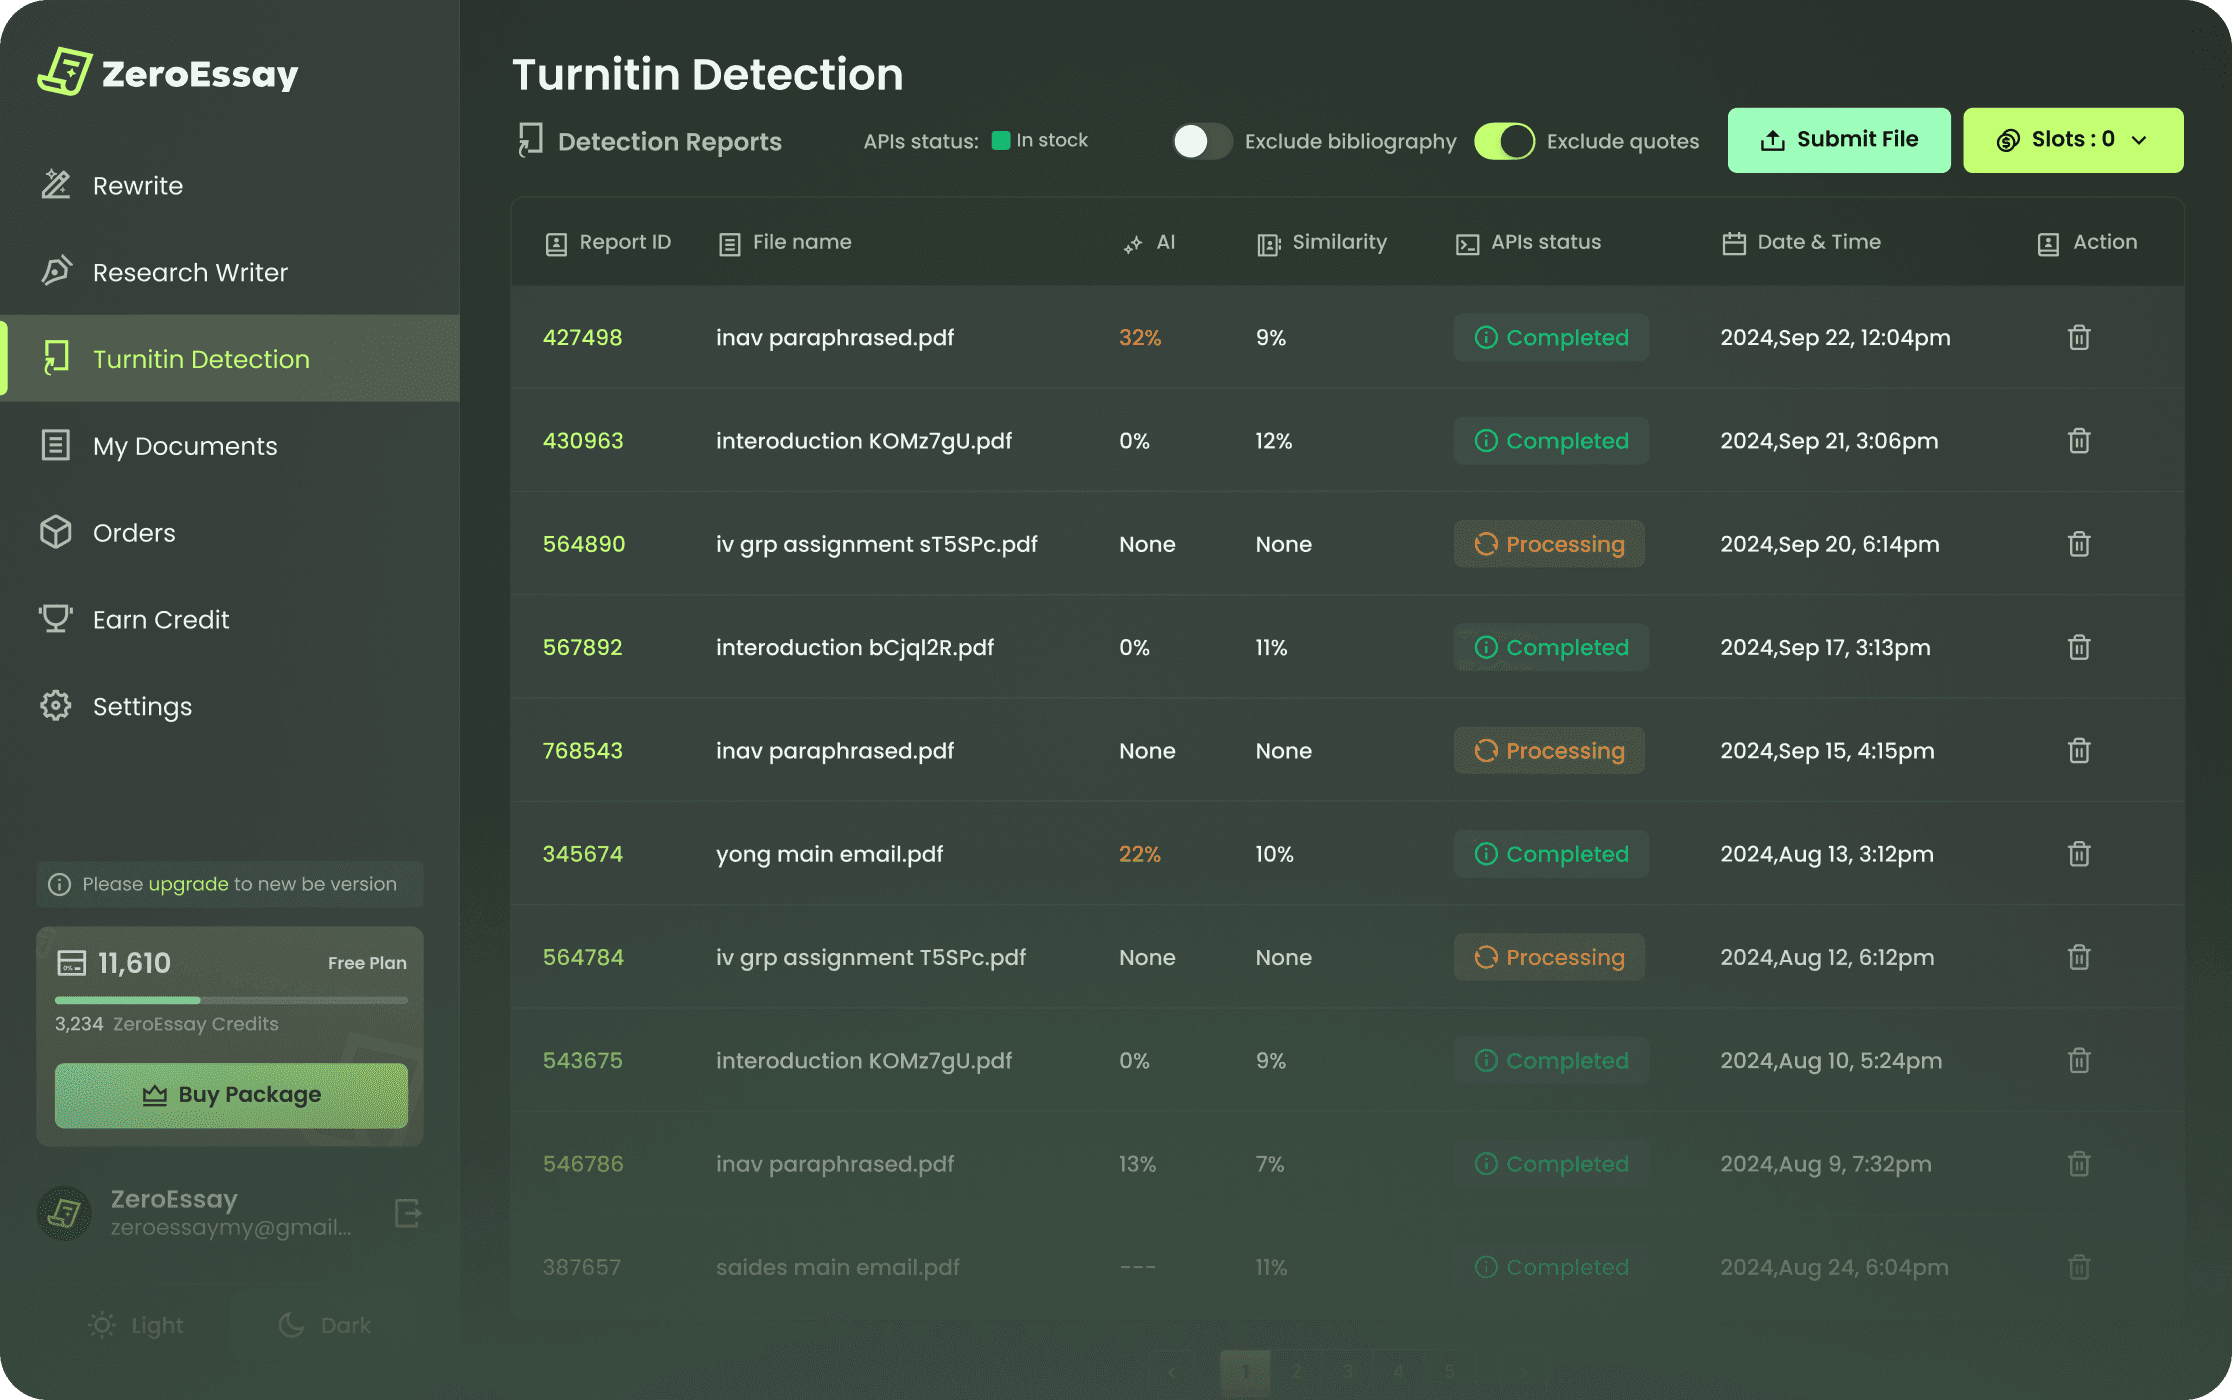Click the green In stock indicator
Image resolution: width=2232 pixels, height=1400 pixels.
(x=1000, y=141)
